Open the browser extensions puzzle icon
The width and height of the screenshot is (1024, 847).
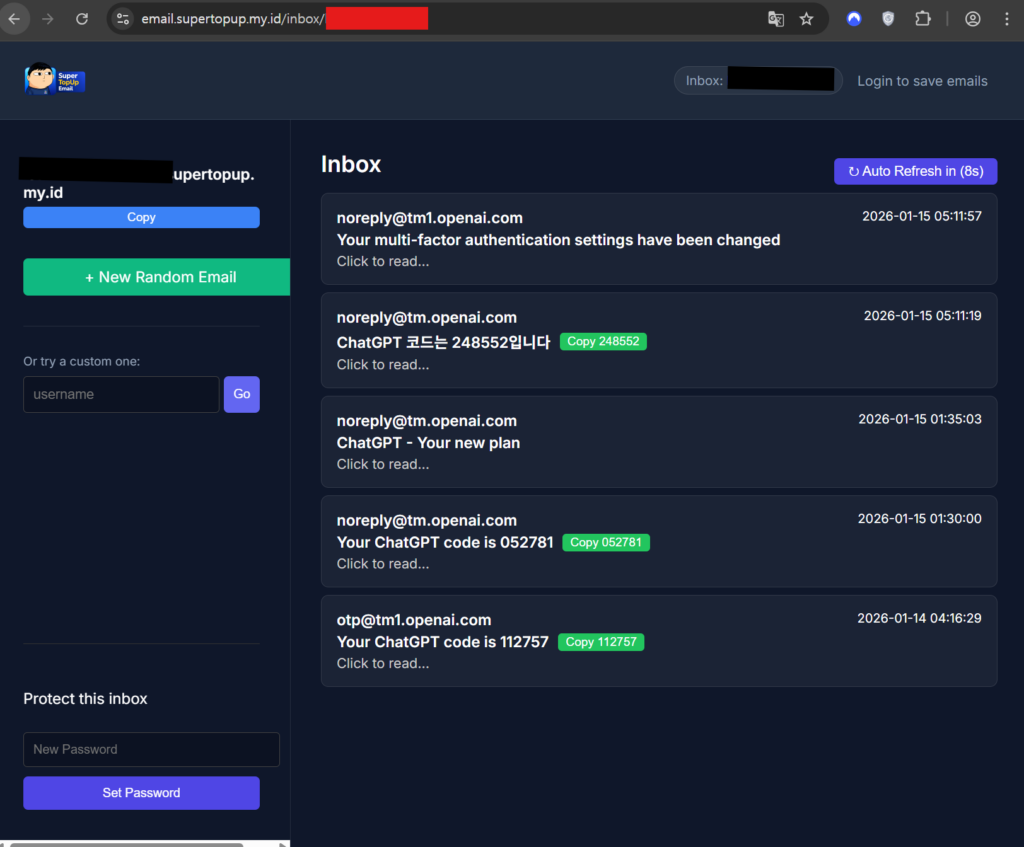coord(923,19)
